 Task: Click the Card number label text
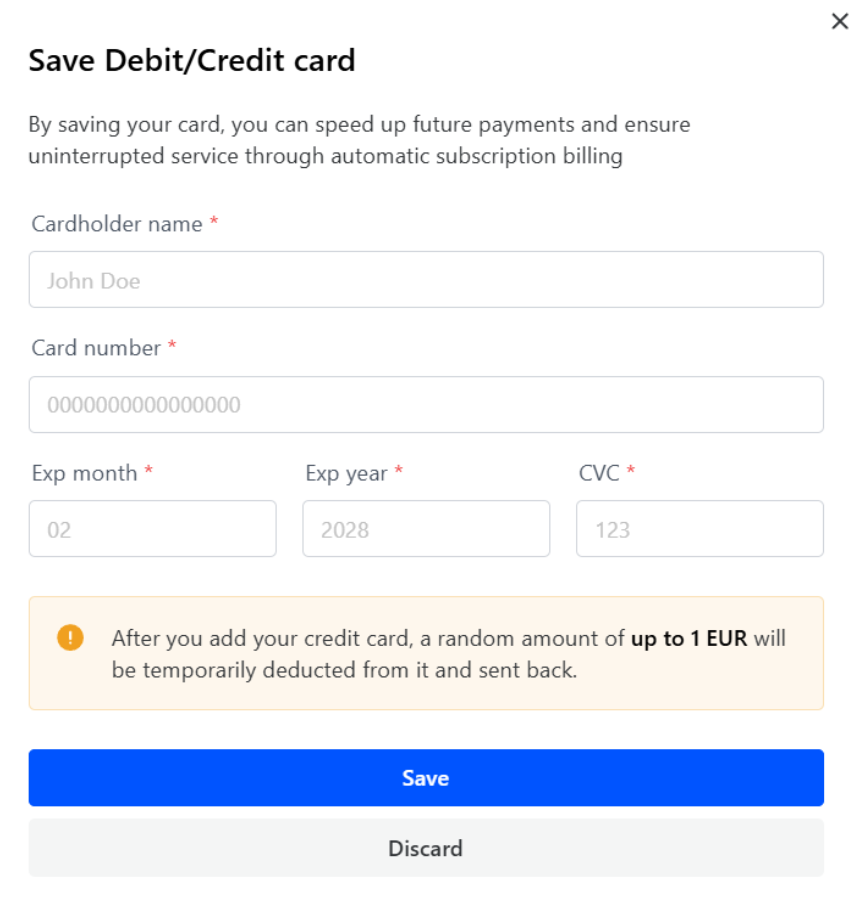coord(96,348)
